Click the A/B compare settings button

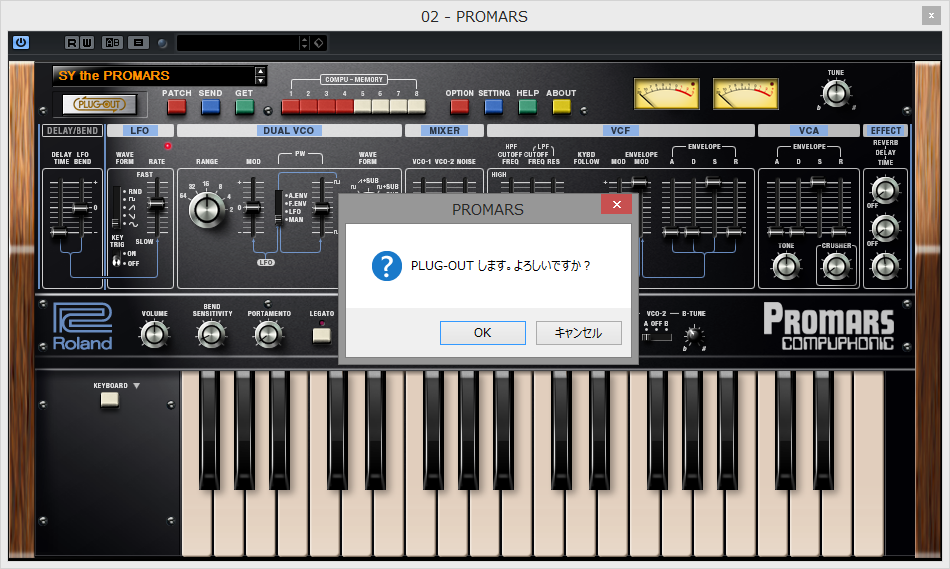(x=112, y=42)
